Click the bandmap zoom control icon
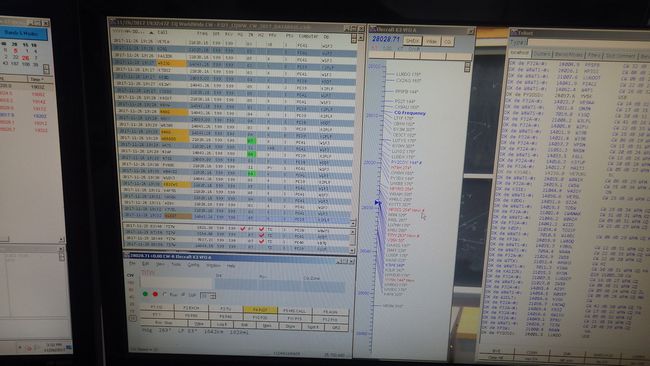650x366 pixels. coord(467,66)
